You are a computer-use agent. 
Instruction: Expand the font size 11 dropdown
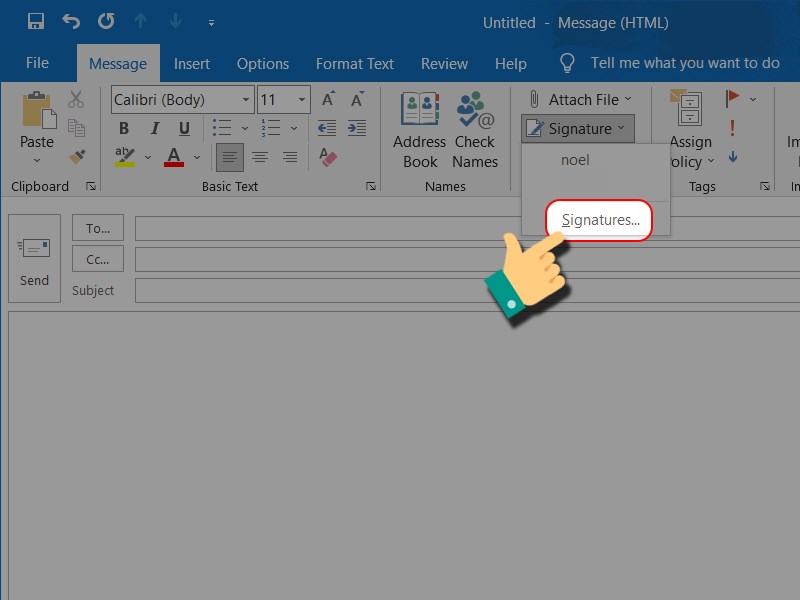301,99
